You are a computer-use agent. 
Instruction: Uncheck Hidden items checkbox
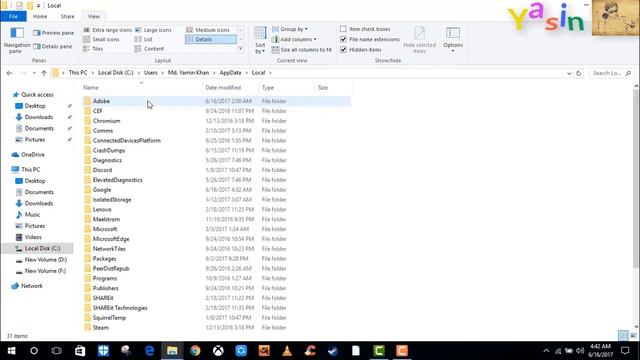pyautogui.click(x=343, y=49)
